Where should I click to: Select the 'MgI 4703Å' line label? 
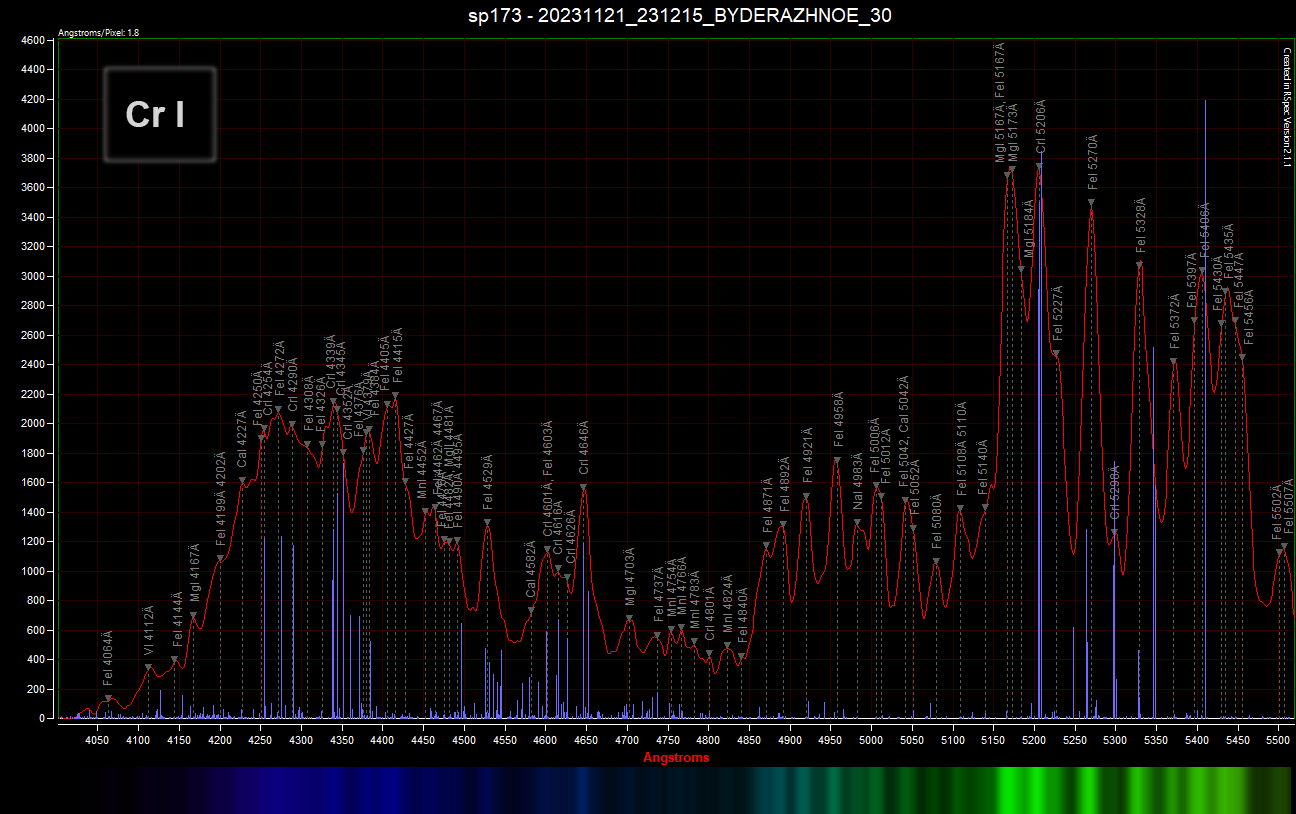[630, 577]
